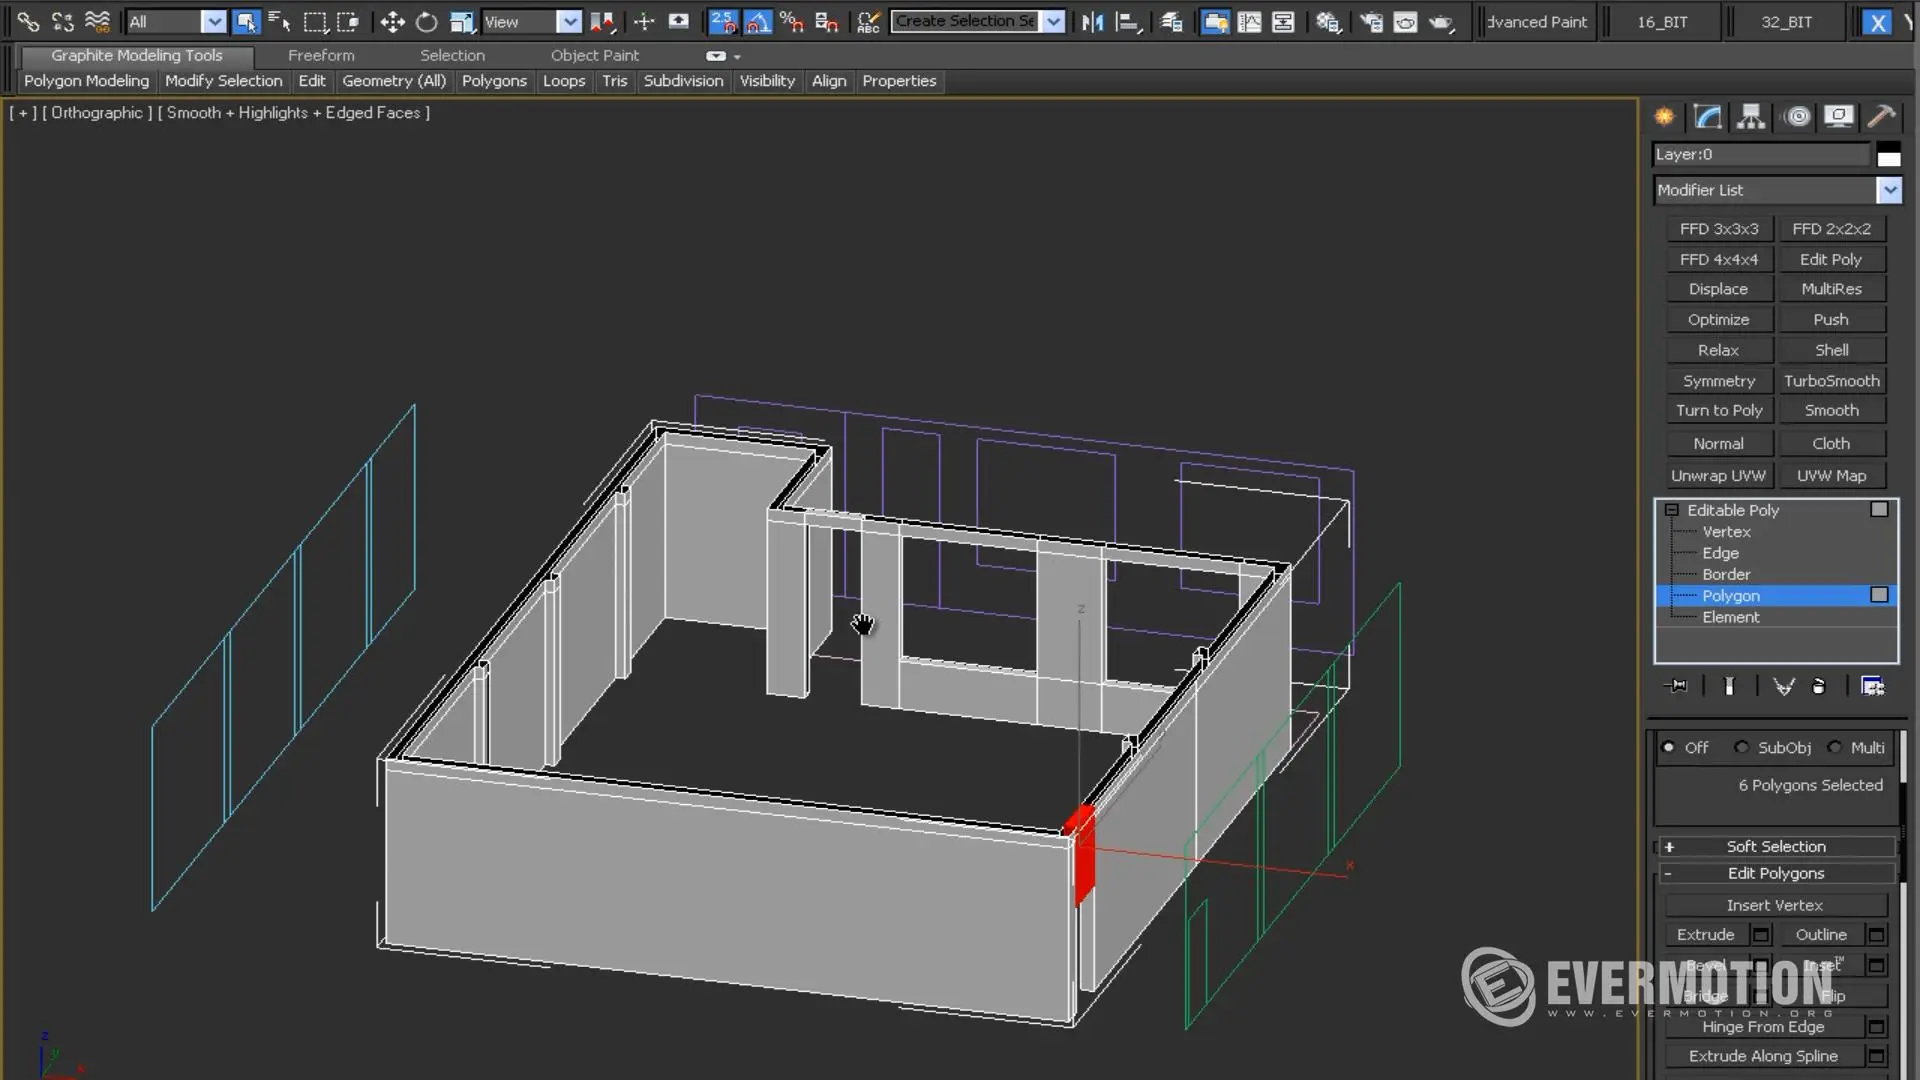Select the Off preview selection radio
1920x1080 pixels.
click(x=1668, y=747)
